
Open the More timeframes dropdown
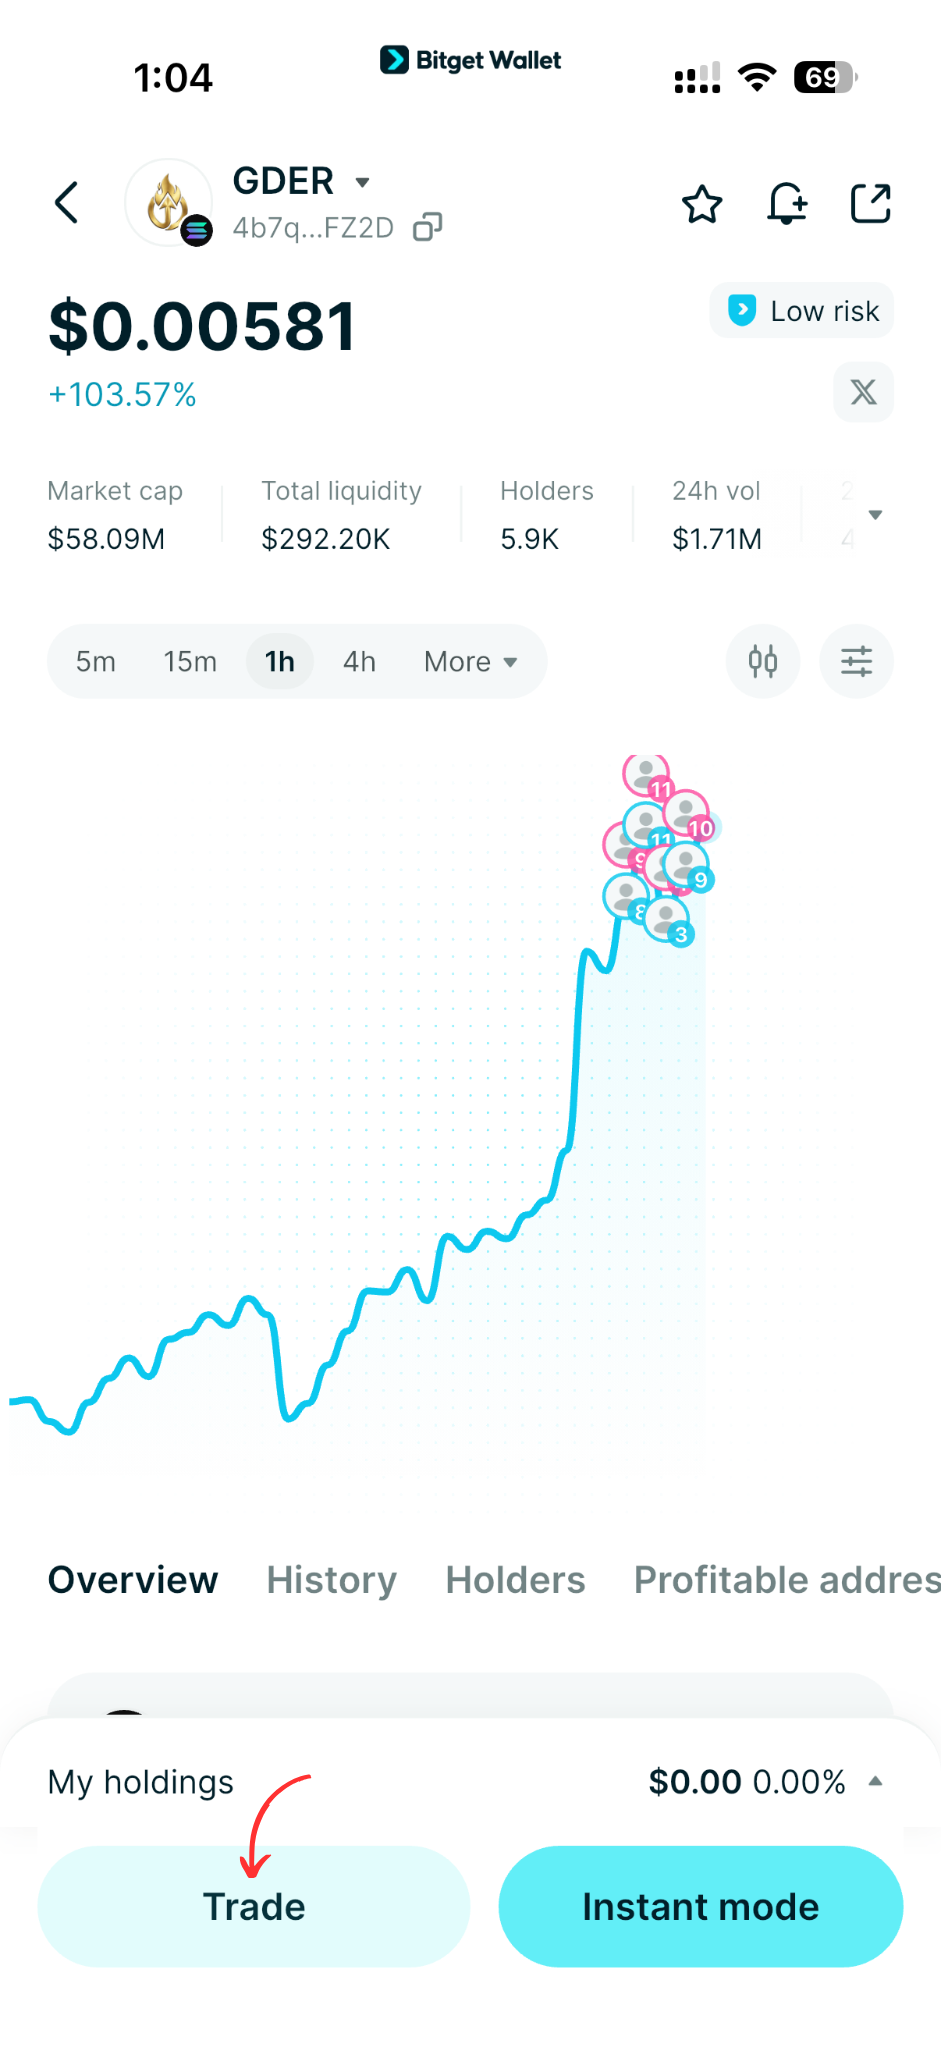coord(470,662)
